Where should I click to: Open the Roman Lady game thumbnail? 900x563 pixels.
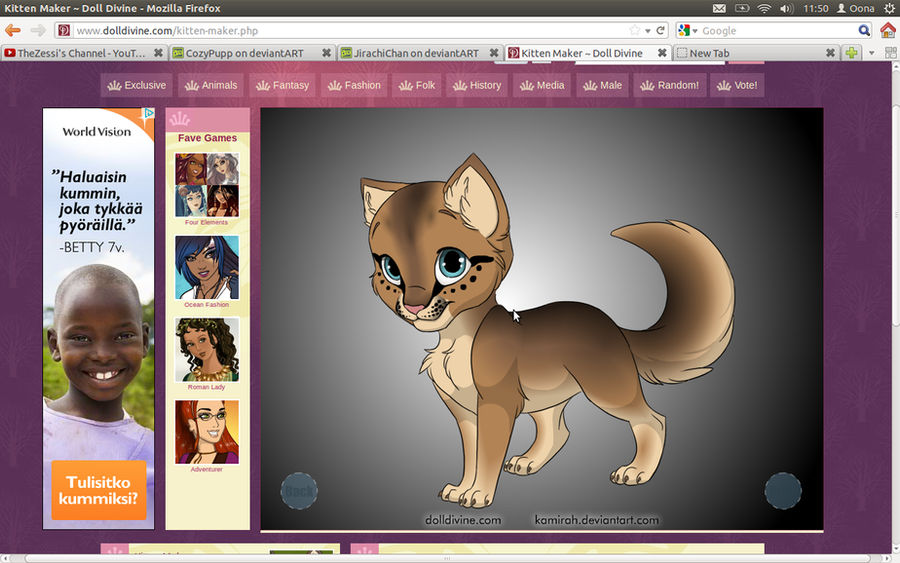[x=207, y=350]
